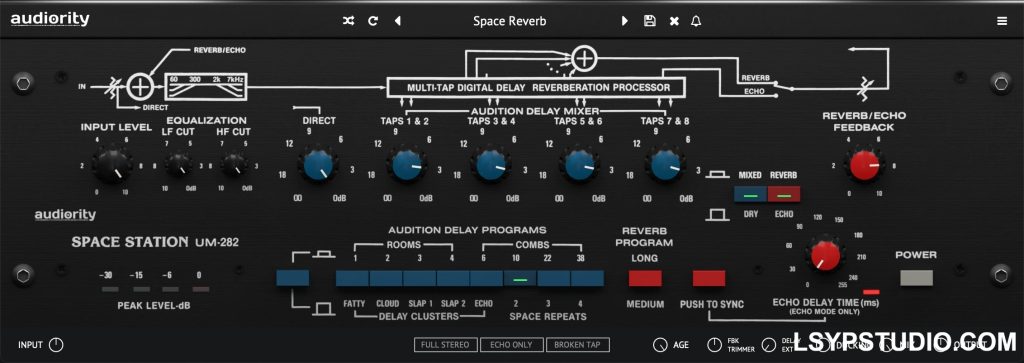This screenshot has height=363, width=1024.
Task: Click the Direct blue mixer knob
Action: pyautogui.click(x=319, y=165)
